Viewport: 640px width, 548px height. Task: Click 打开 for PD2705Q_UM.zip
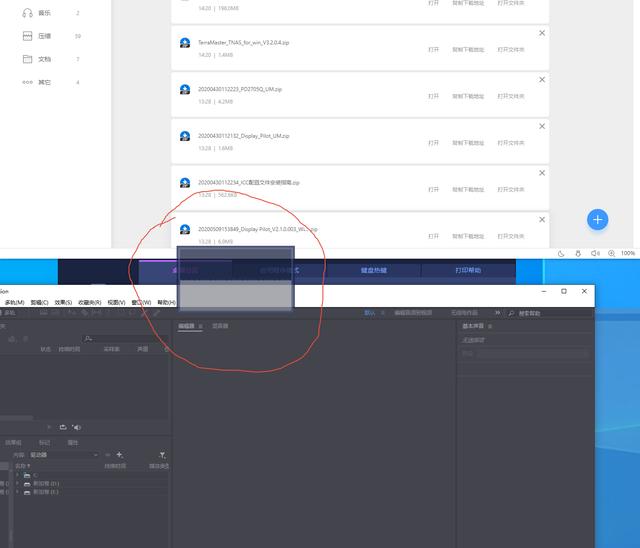point(433,96)
